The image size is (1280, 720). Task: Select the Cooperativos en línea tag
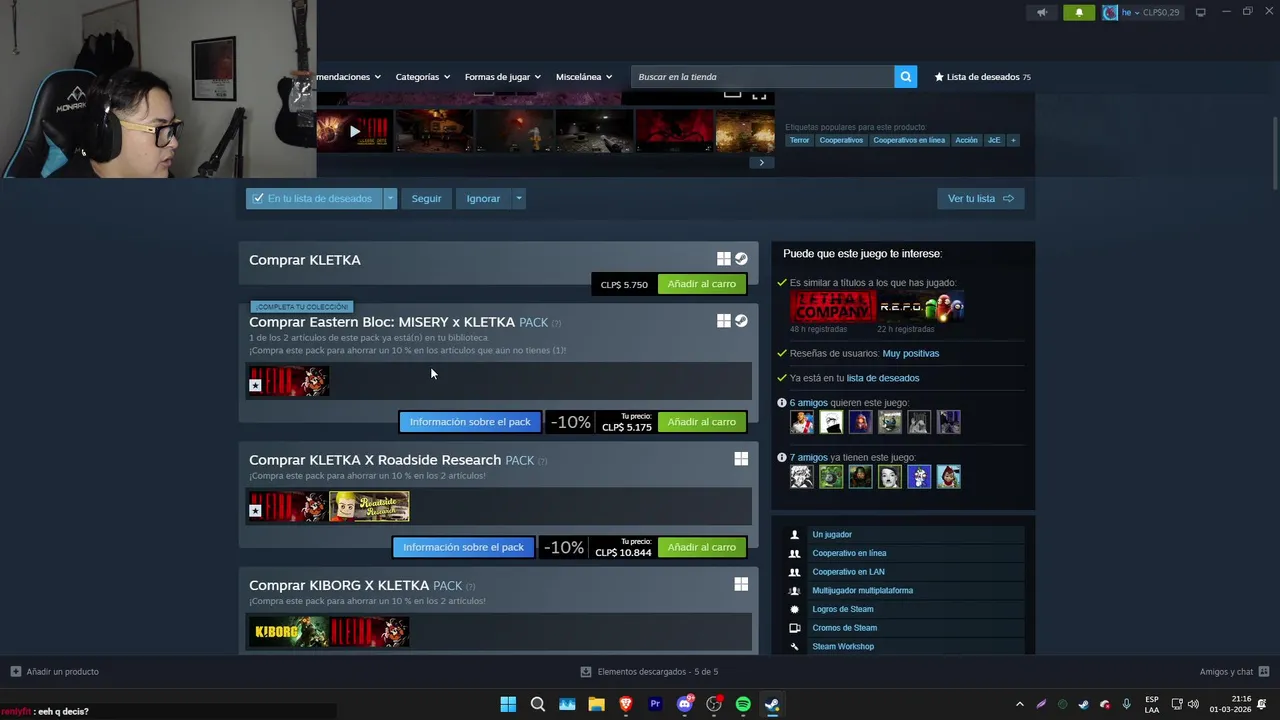click(x=909, y=140)
